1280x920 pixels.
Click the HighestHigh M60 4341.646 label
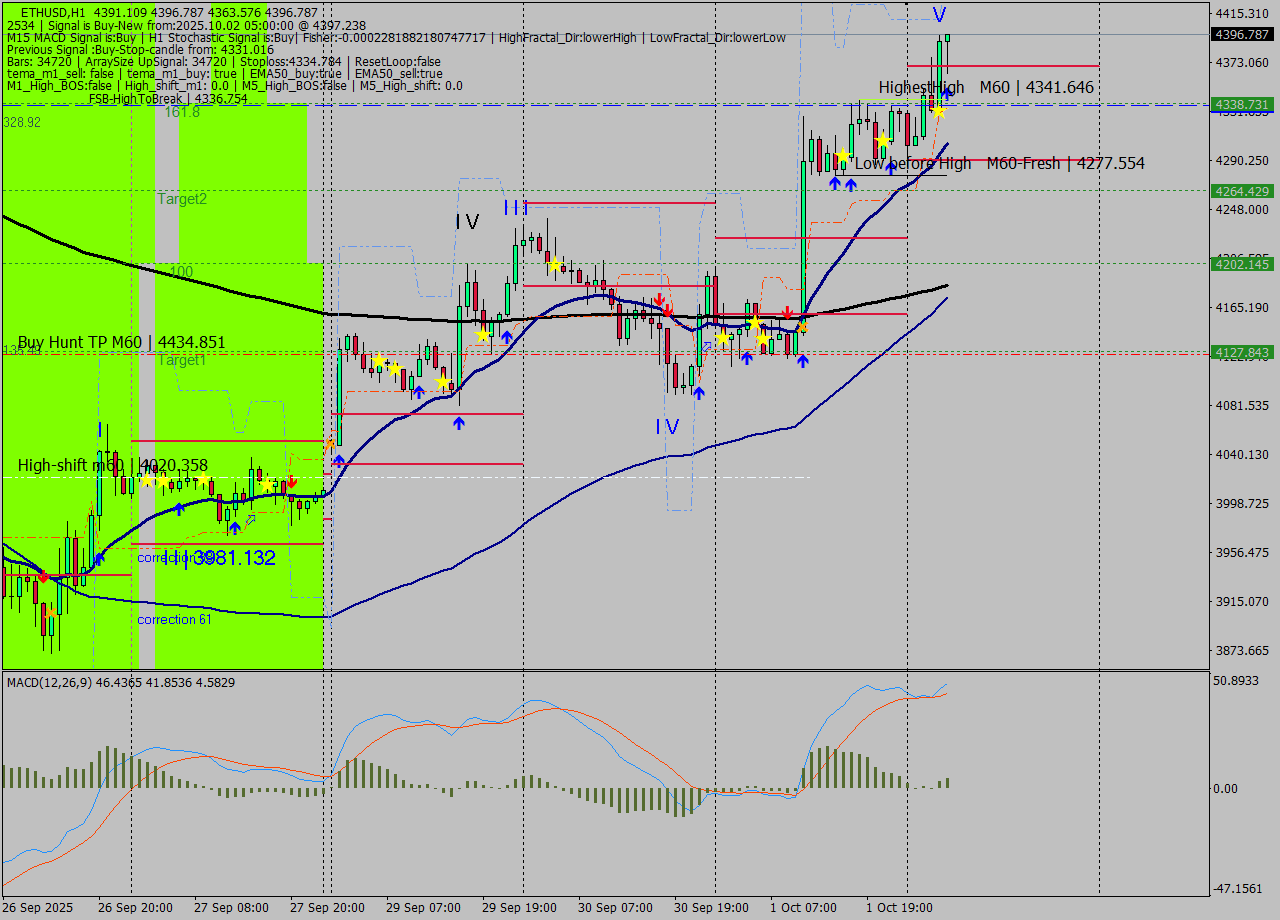point(986,88)
